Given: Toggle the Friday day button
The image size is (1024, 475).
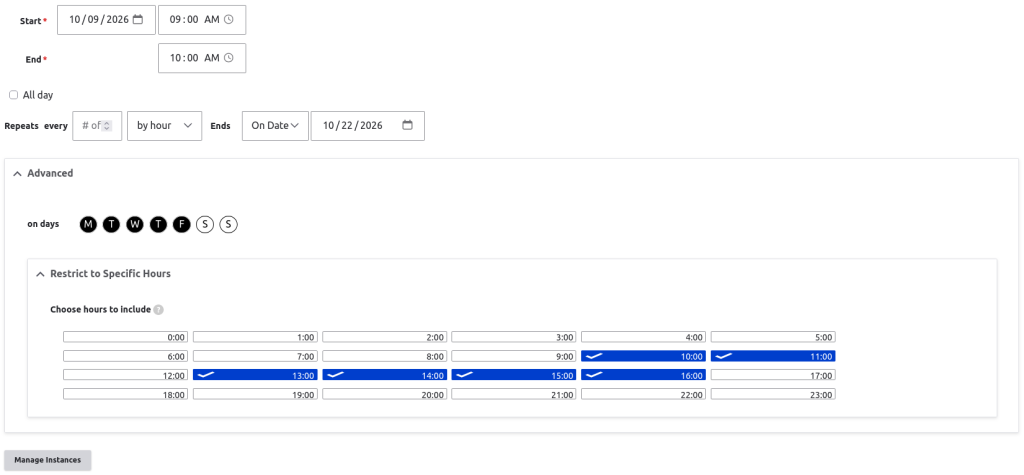Looking at the screenshot, I should [182, 225].
